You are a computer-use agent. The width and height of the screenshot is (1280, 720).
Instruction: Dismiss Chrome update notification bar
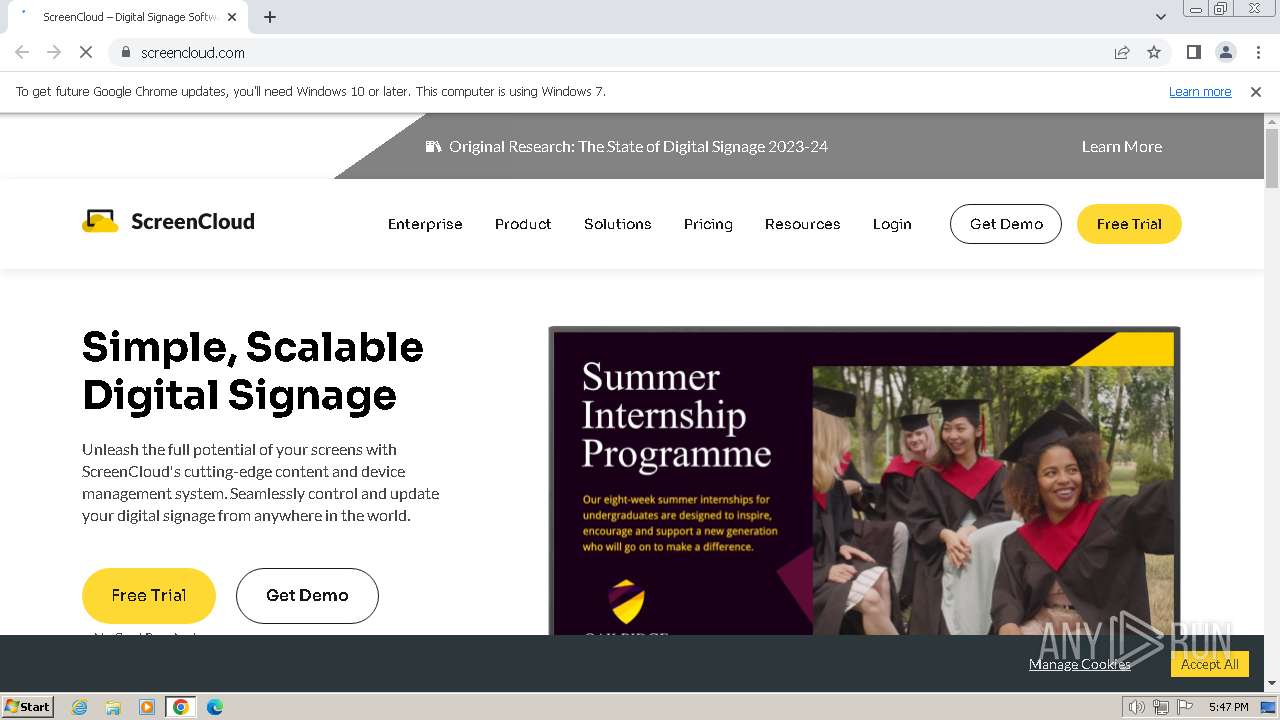[x=1256, y=91]
